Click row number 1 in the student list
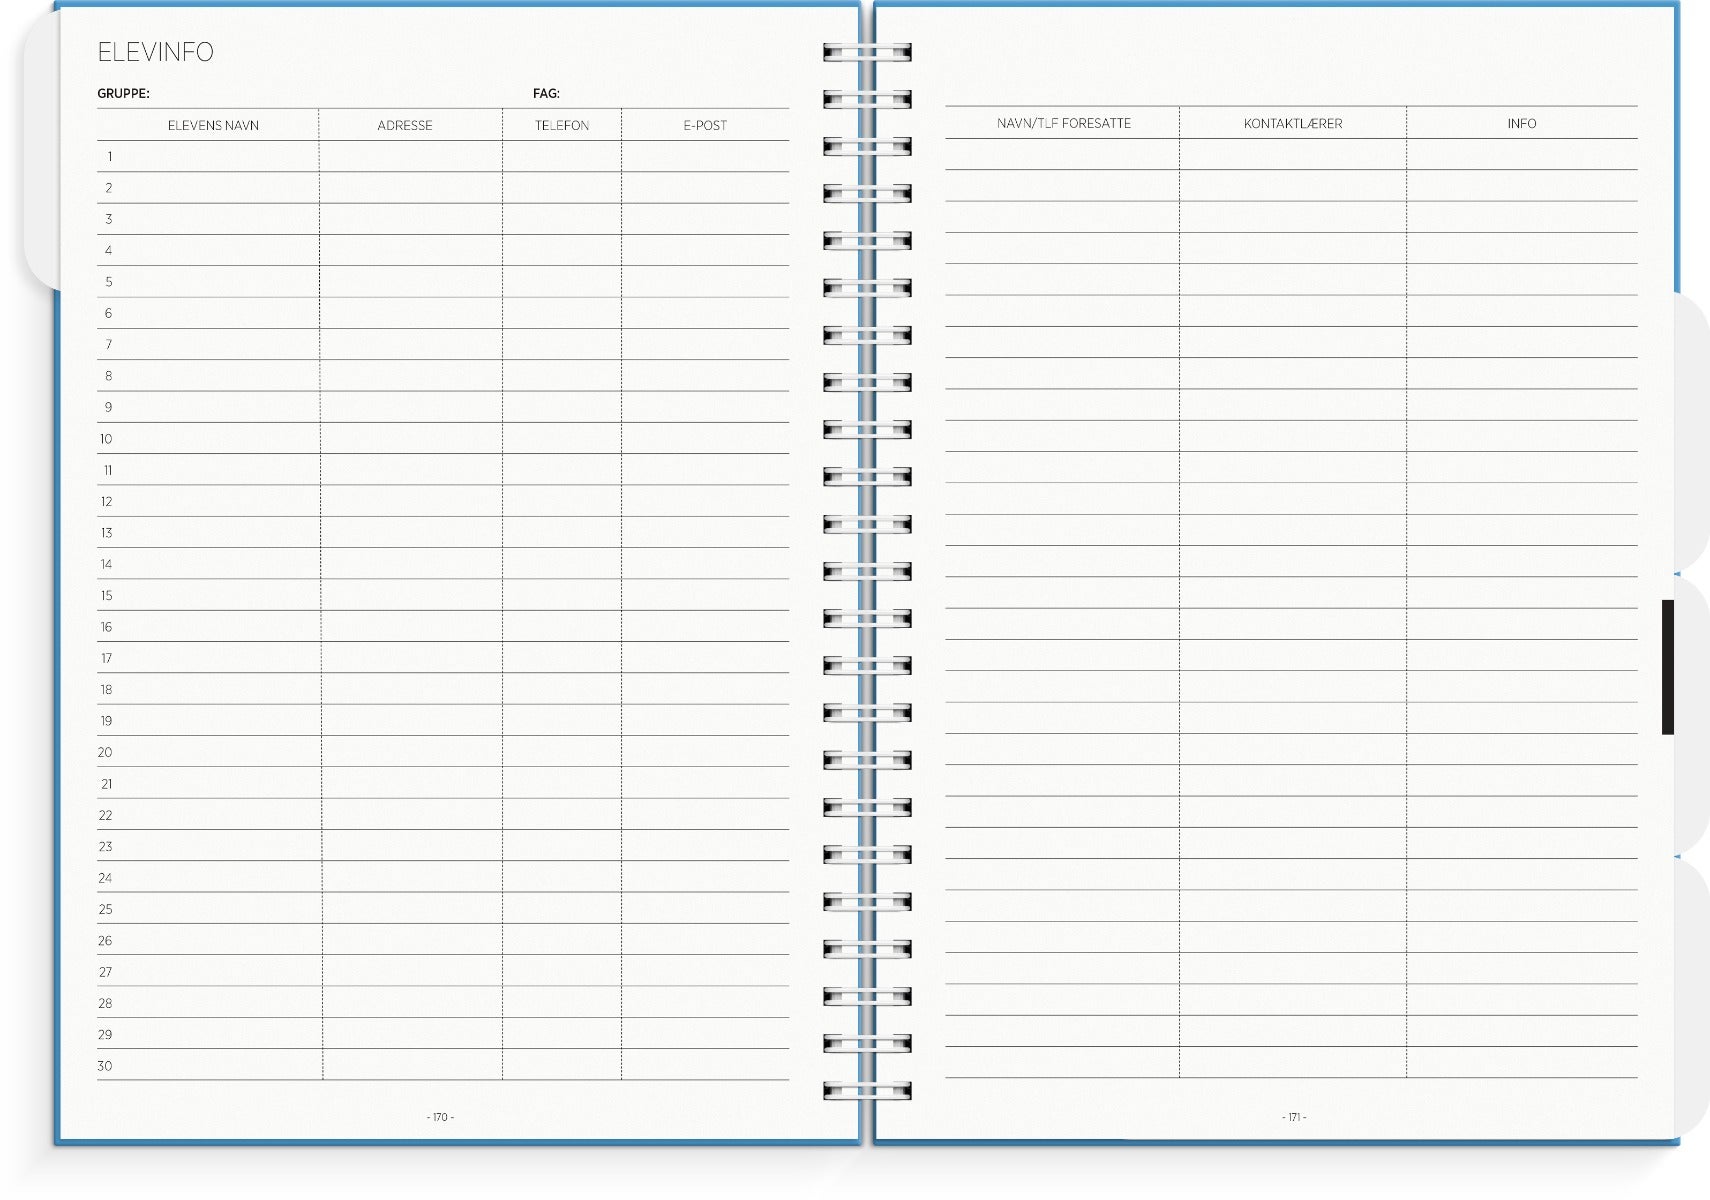Image resolution: width=1710 pixels, height=1200 pixels. (x=109, y=156)
